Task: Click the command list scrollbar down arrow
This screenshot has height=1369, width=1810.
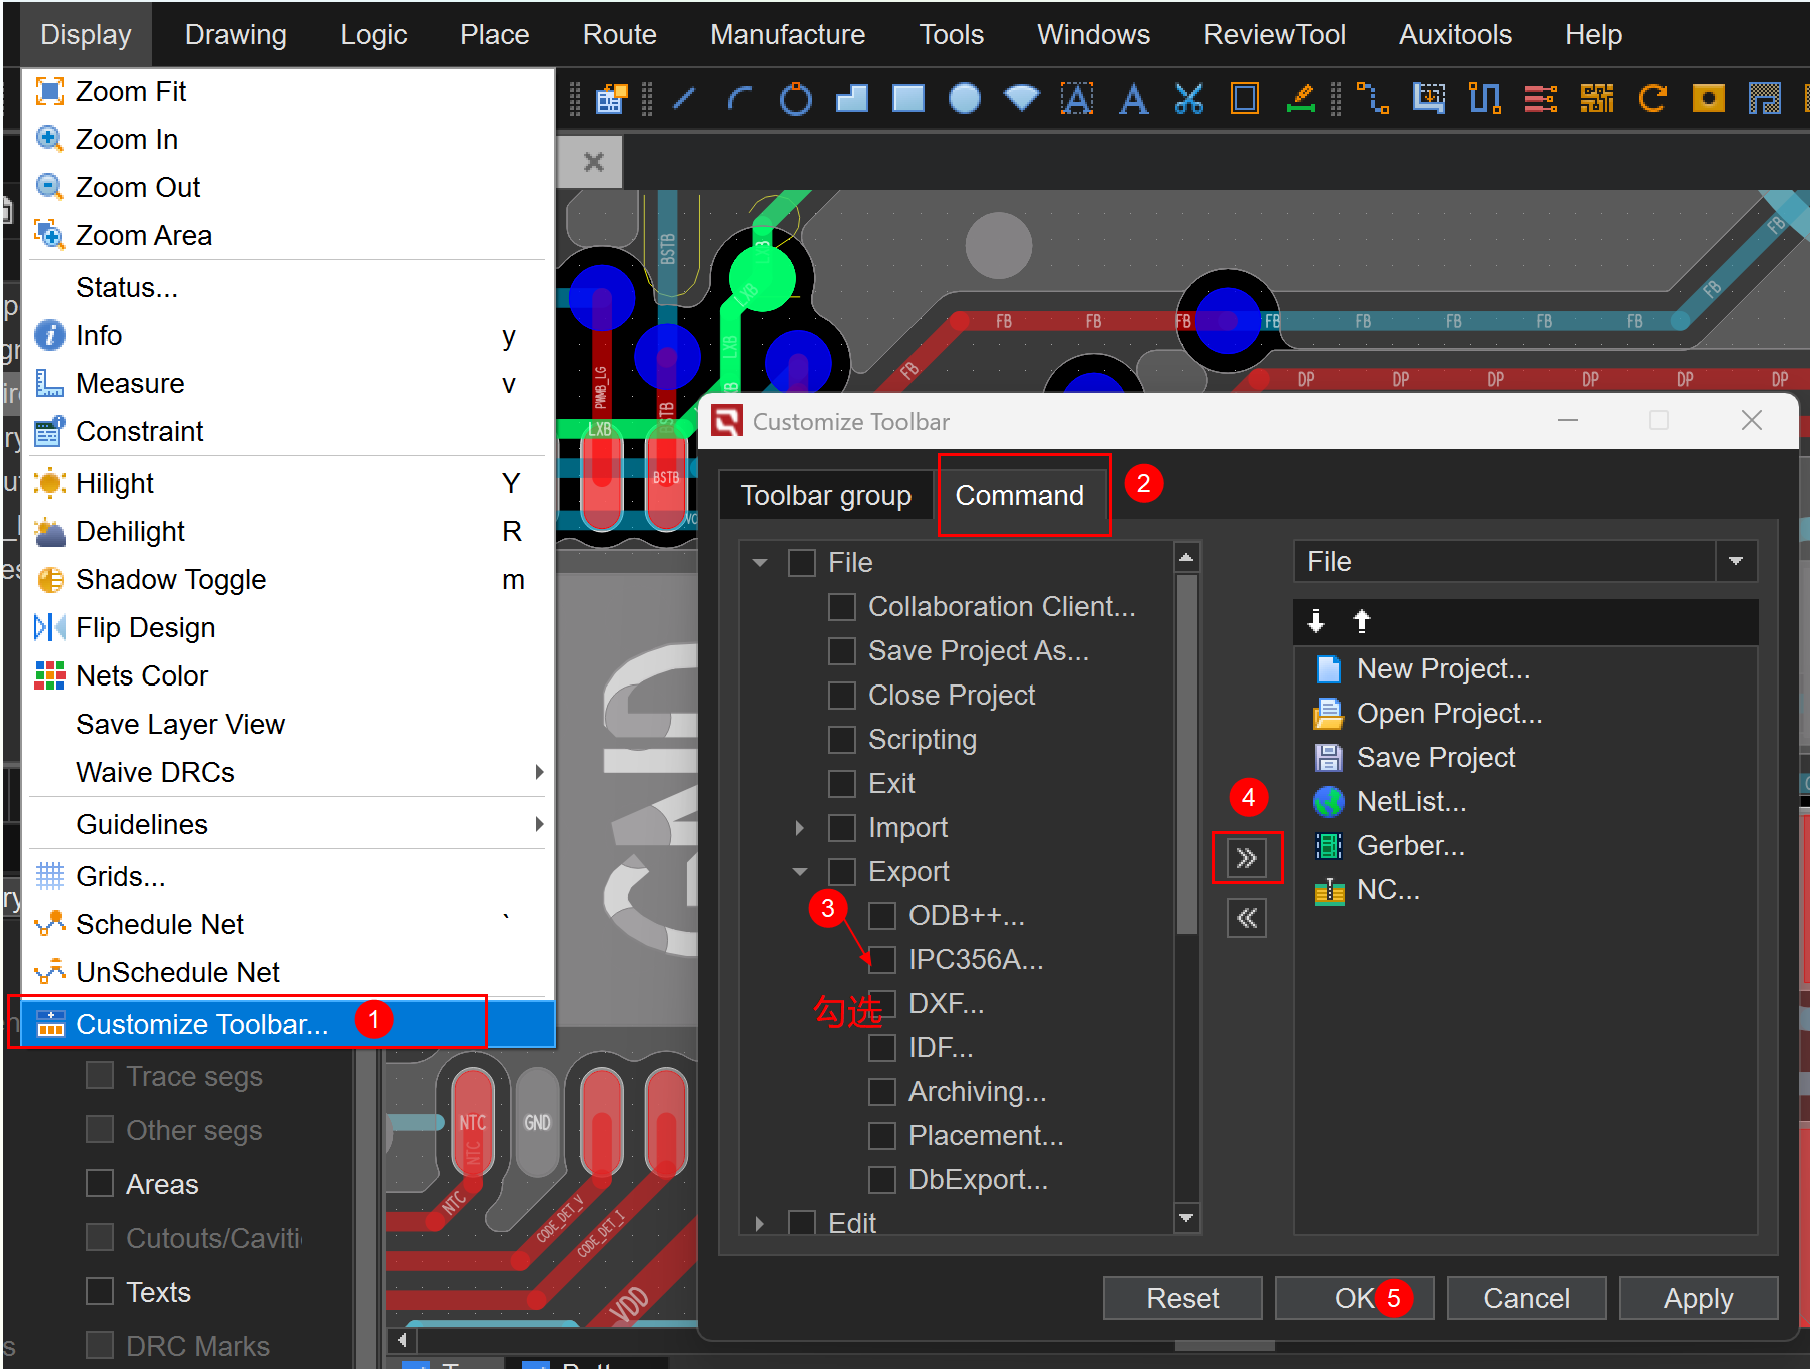Action: point(1186,1218)
